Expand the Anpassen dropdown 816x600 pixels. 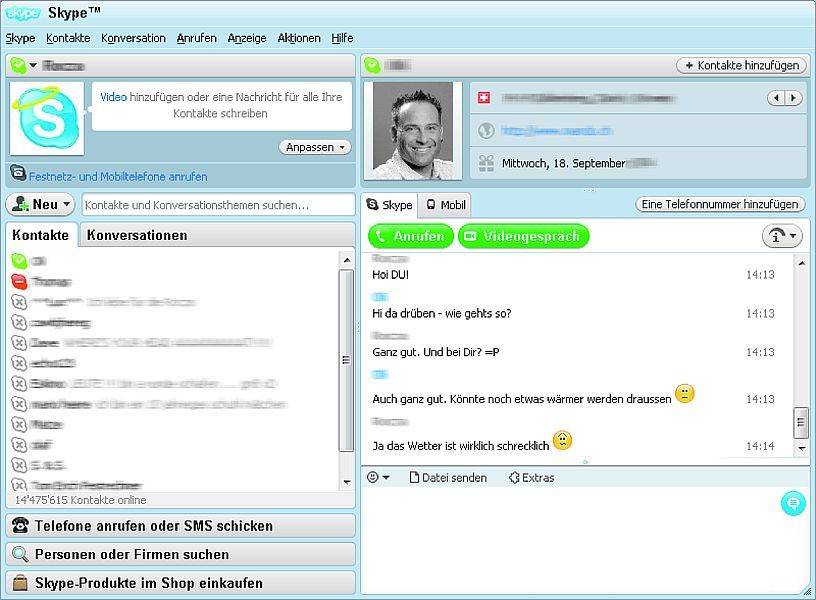pyautogui.click(x=315, y=147)
